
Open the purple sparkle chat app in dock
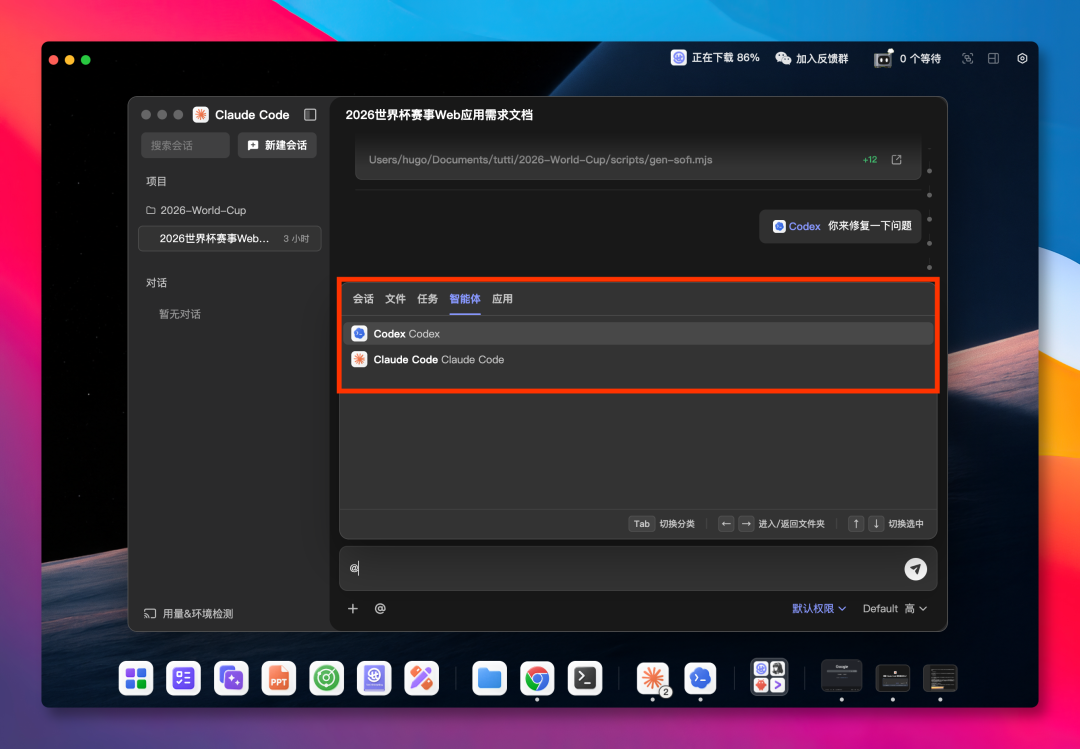point(231,678)
